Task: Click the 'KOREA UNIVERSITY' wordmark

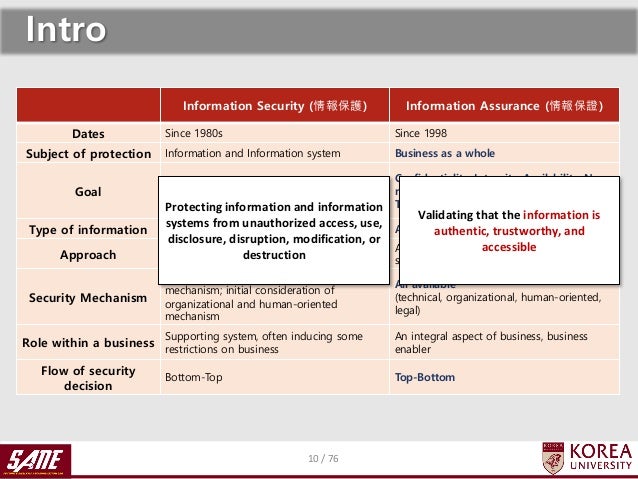Action: tap(601, 457)
